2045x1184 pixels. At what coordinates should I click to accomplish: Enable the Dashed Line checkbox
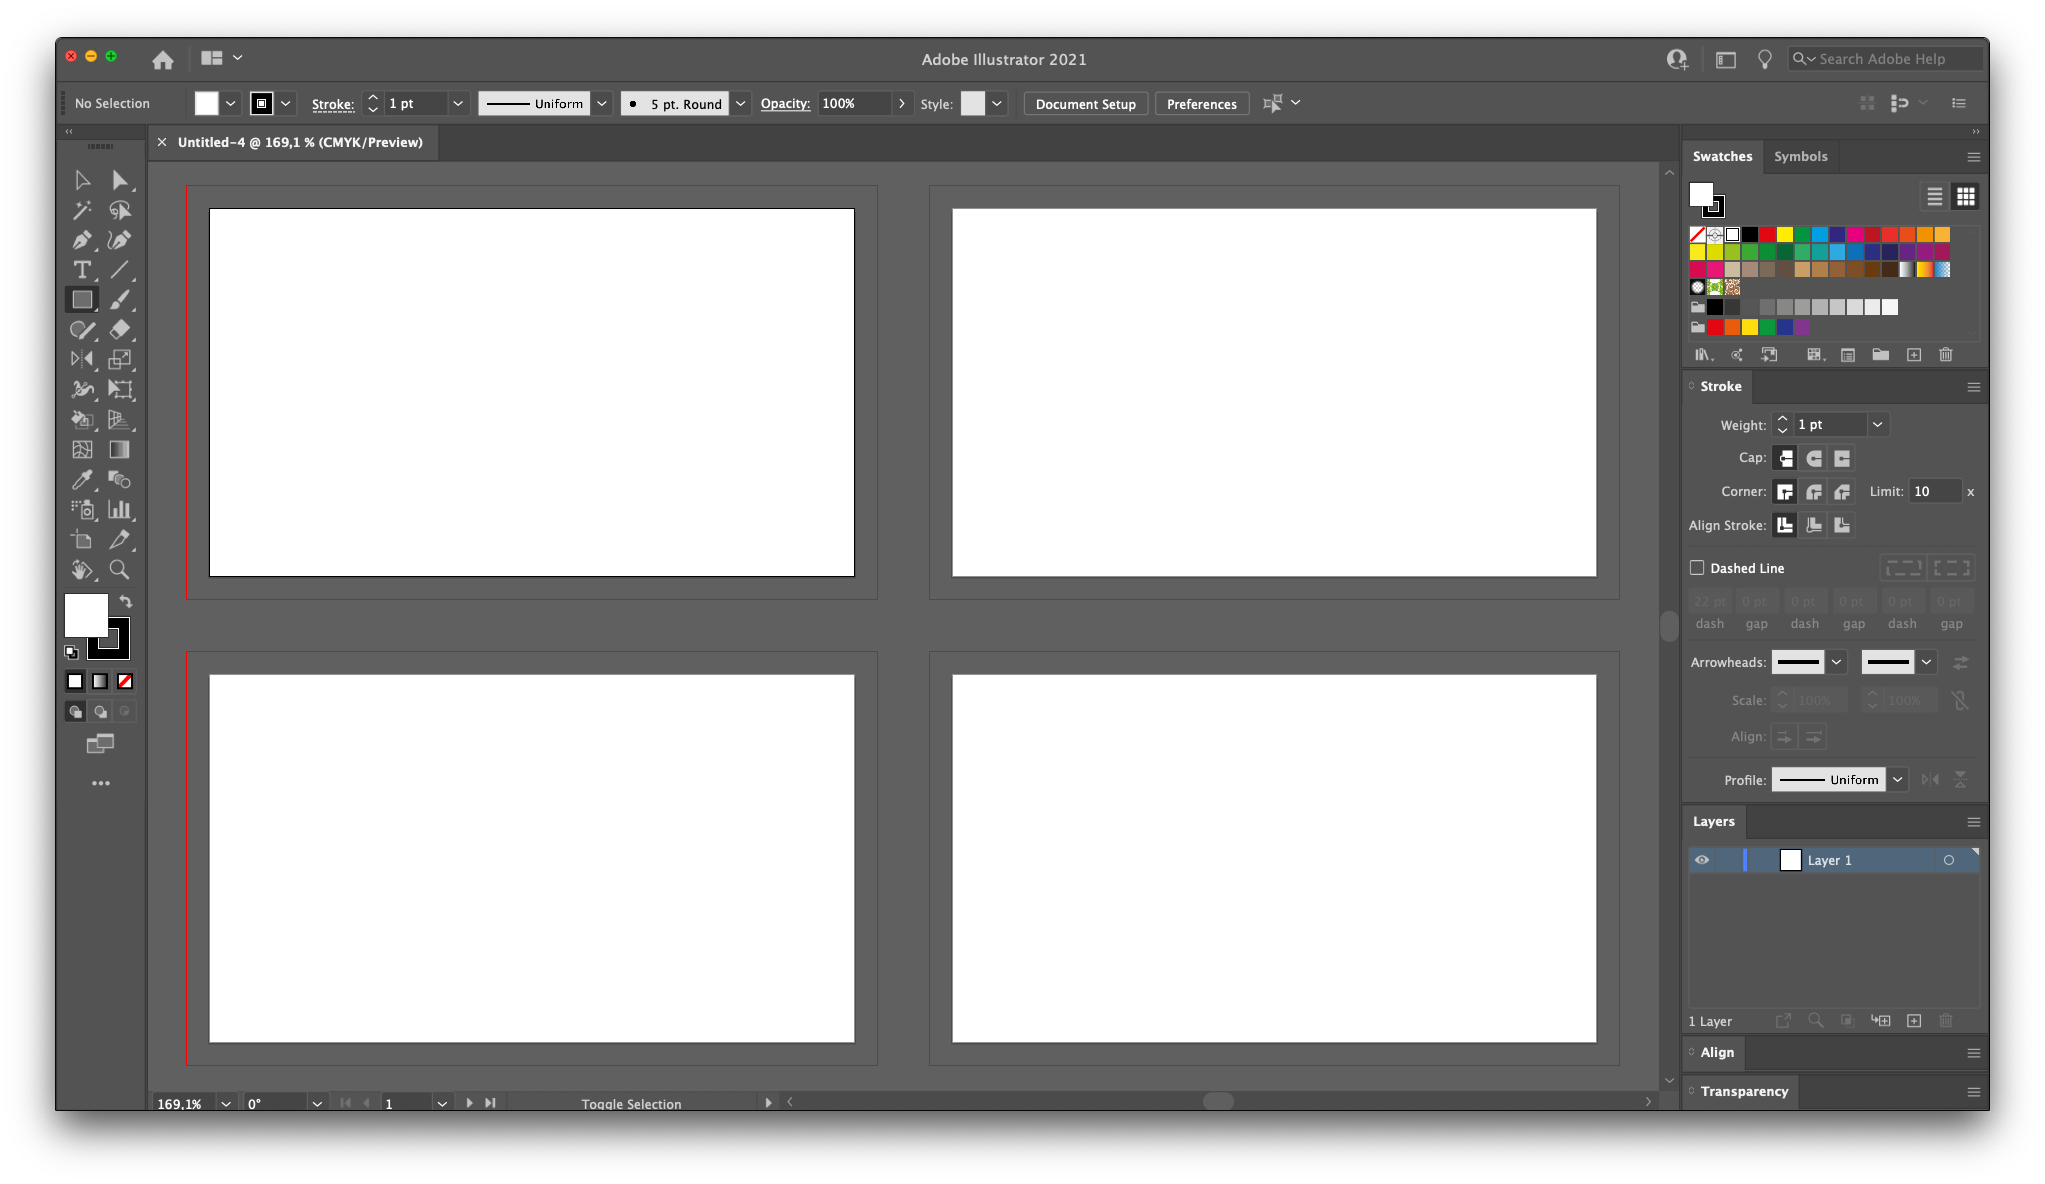coord(1697,568)
